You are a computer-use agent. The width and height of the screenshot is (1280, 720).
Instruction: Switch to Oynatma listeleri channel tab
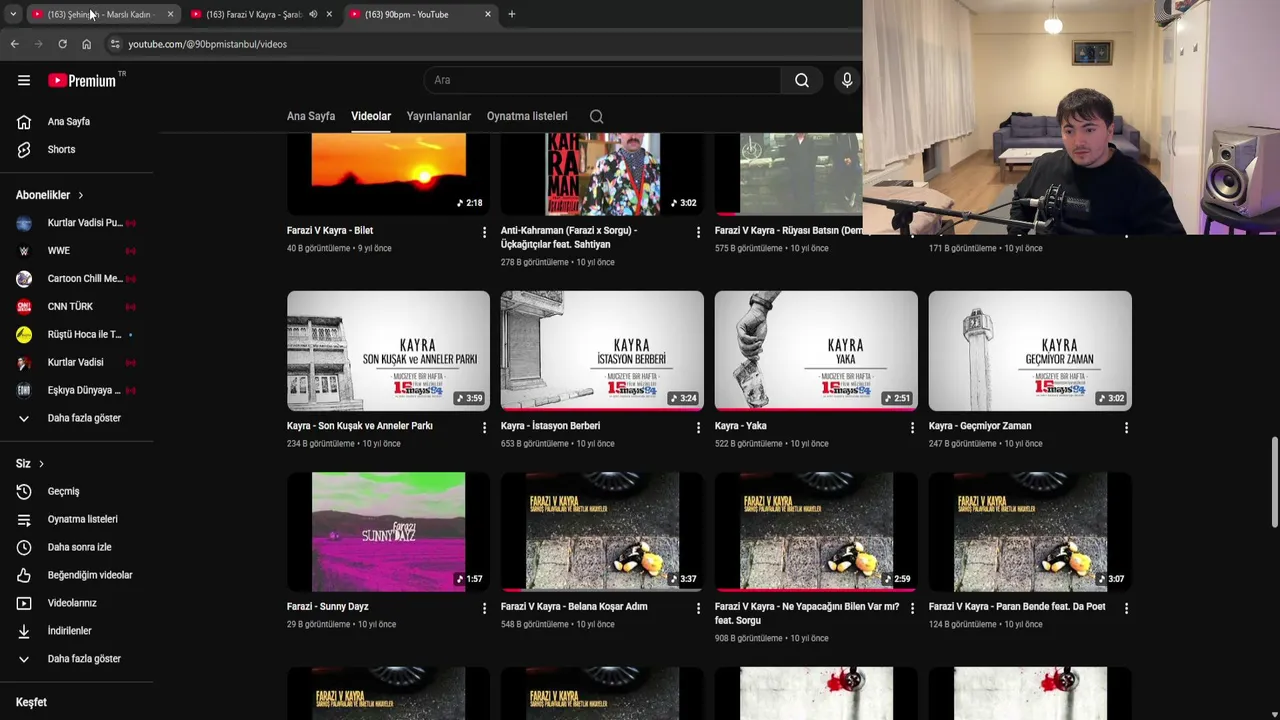(x=527, y=116)
